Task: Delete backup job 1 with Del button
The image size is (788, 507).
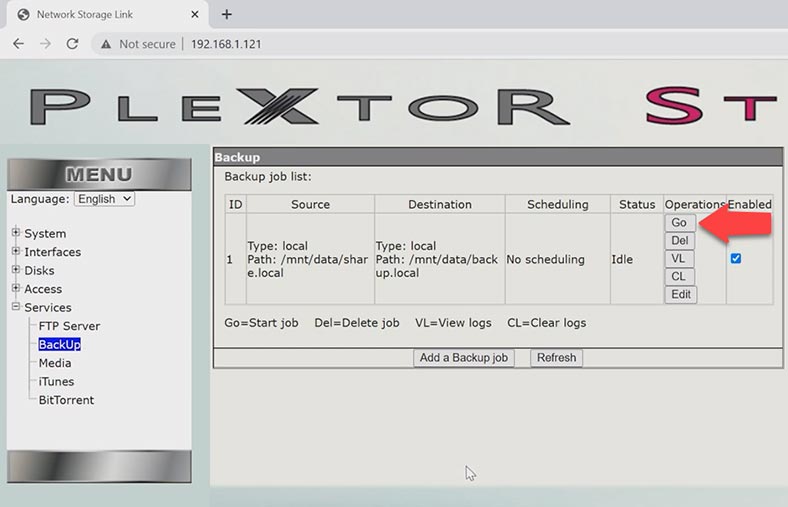Action: click(x=679, y=241)
